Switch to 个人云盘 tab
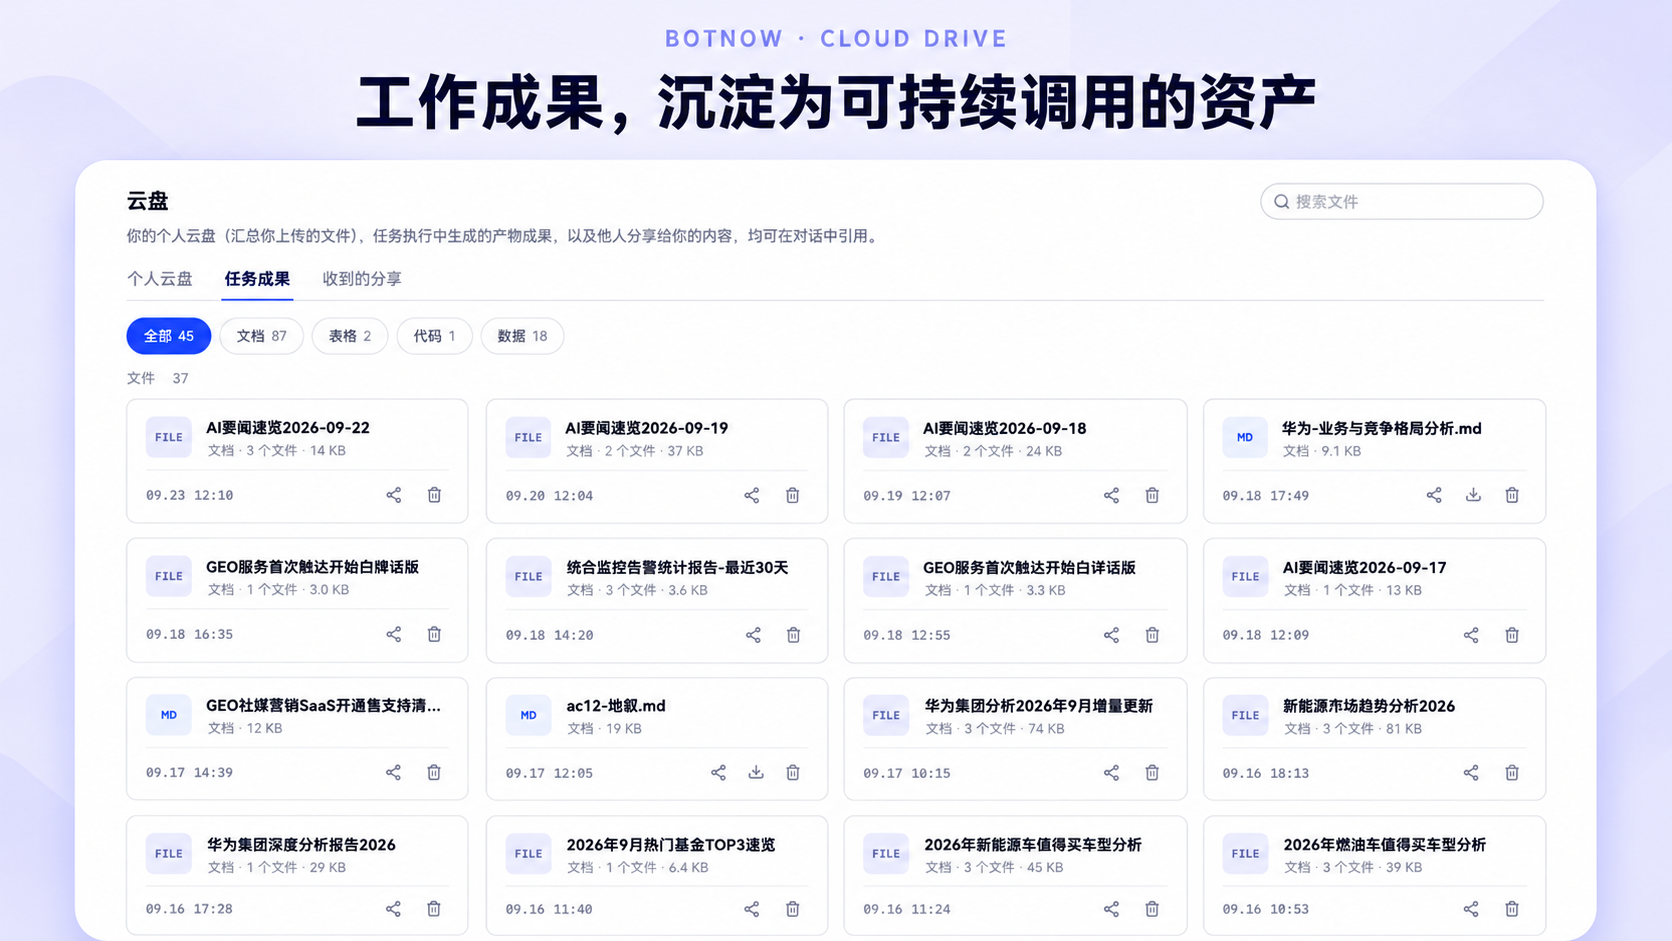This screenshot has width=1672, height=941. (x=160, y=279)
